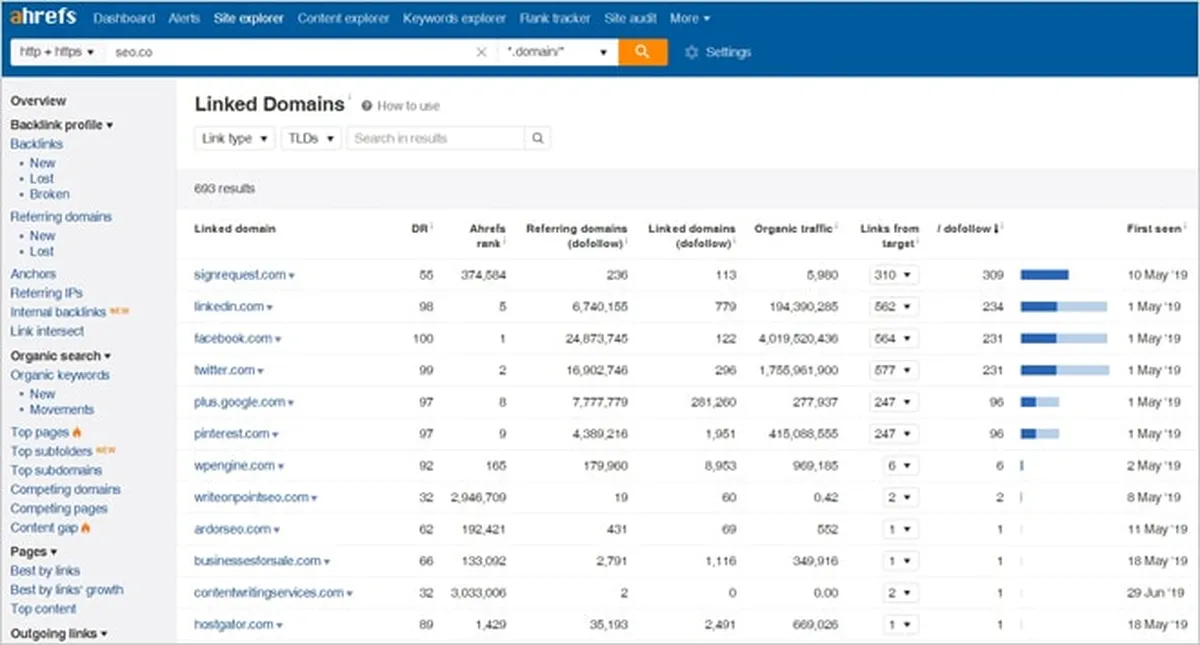This screenshot has height=645, width=1200.
Task: Focus the seo.co URL input field
Action: coord(290,52)
